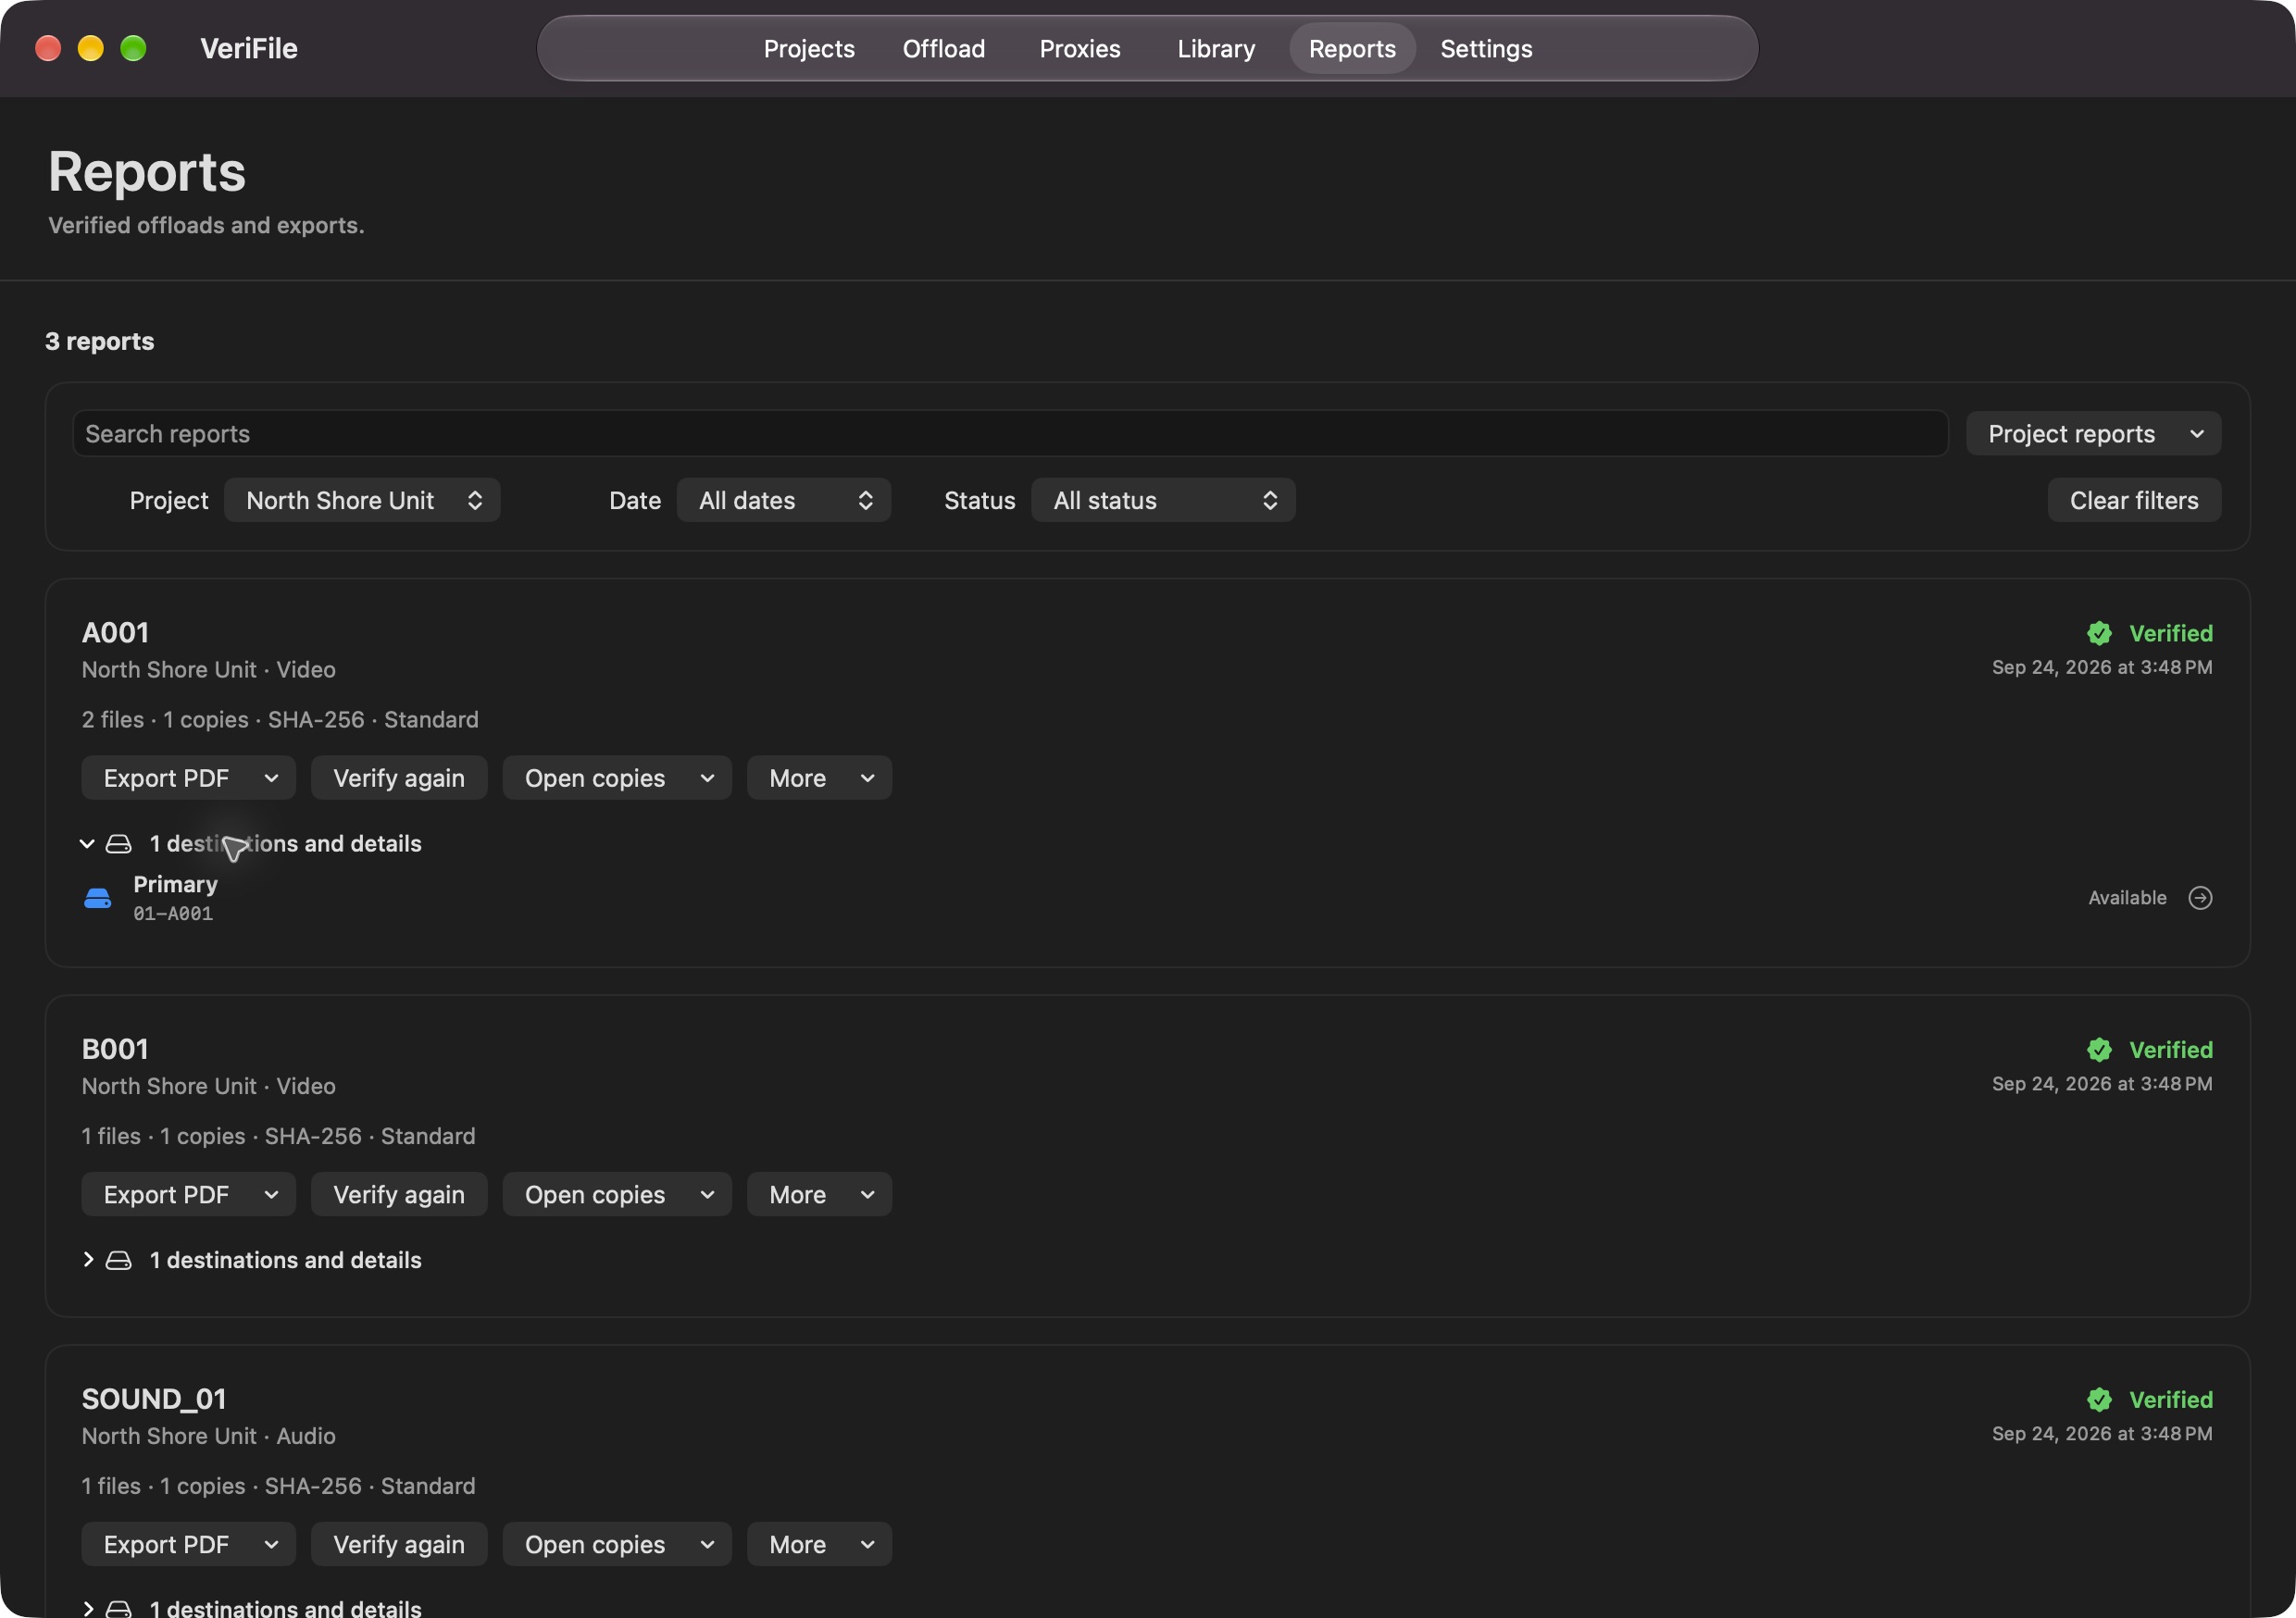Select the Reports tab
The image size is (2296, 1618).
[1352, 48]
